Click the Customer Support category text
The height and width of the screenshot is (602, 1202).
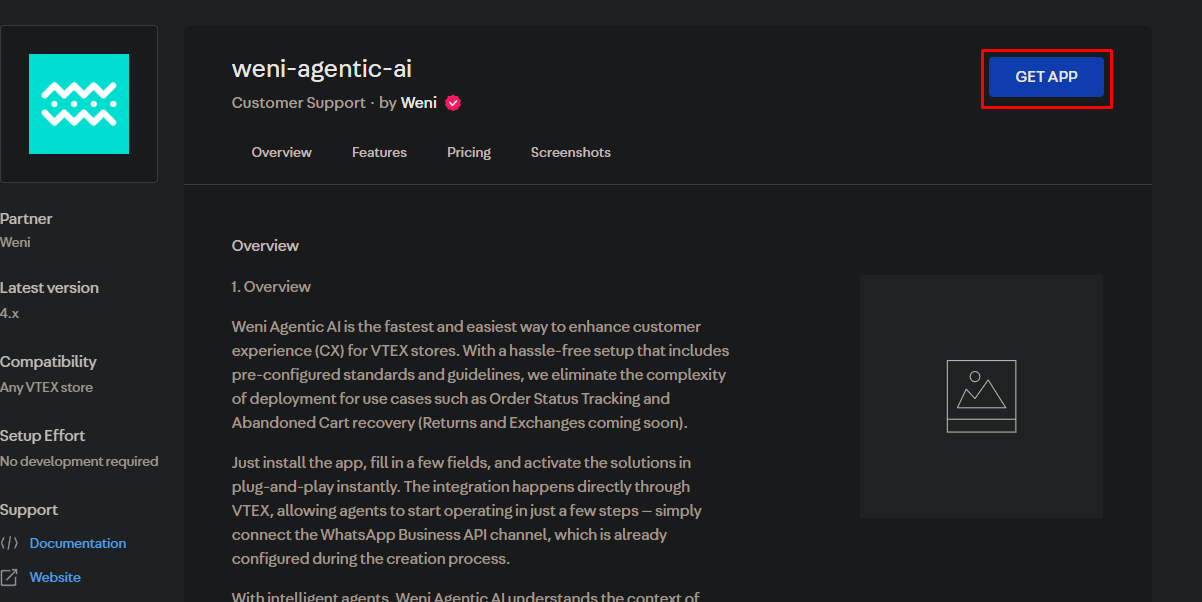298,103
